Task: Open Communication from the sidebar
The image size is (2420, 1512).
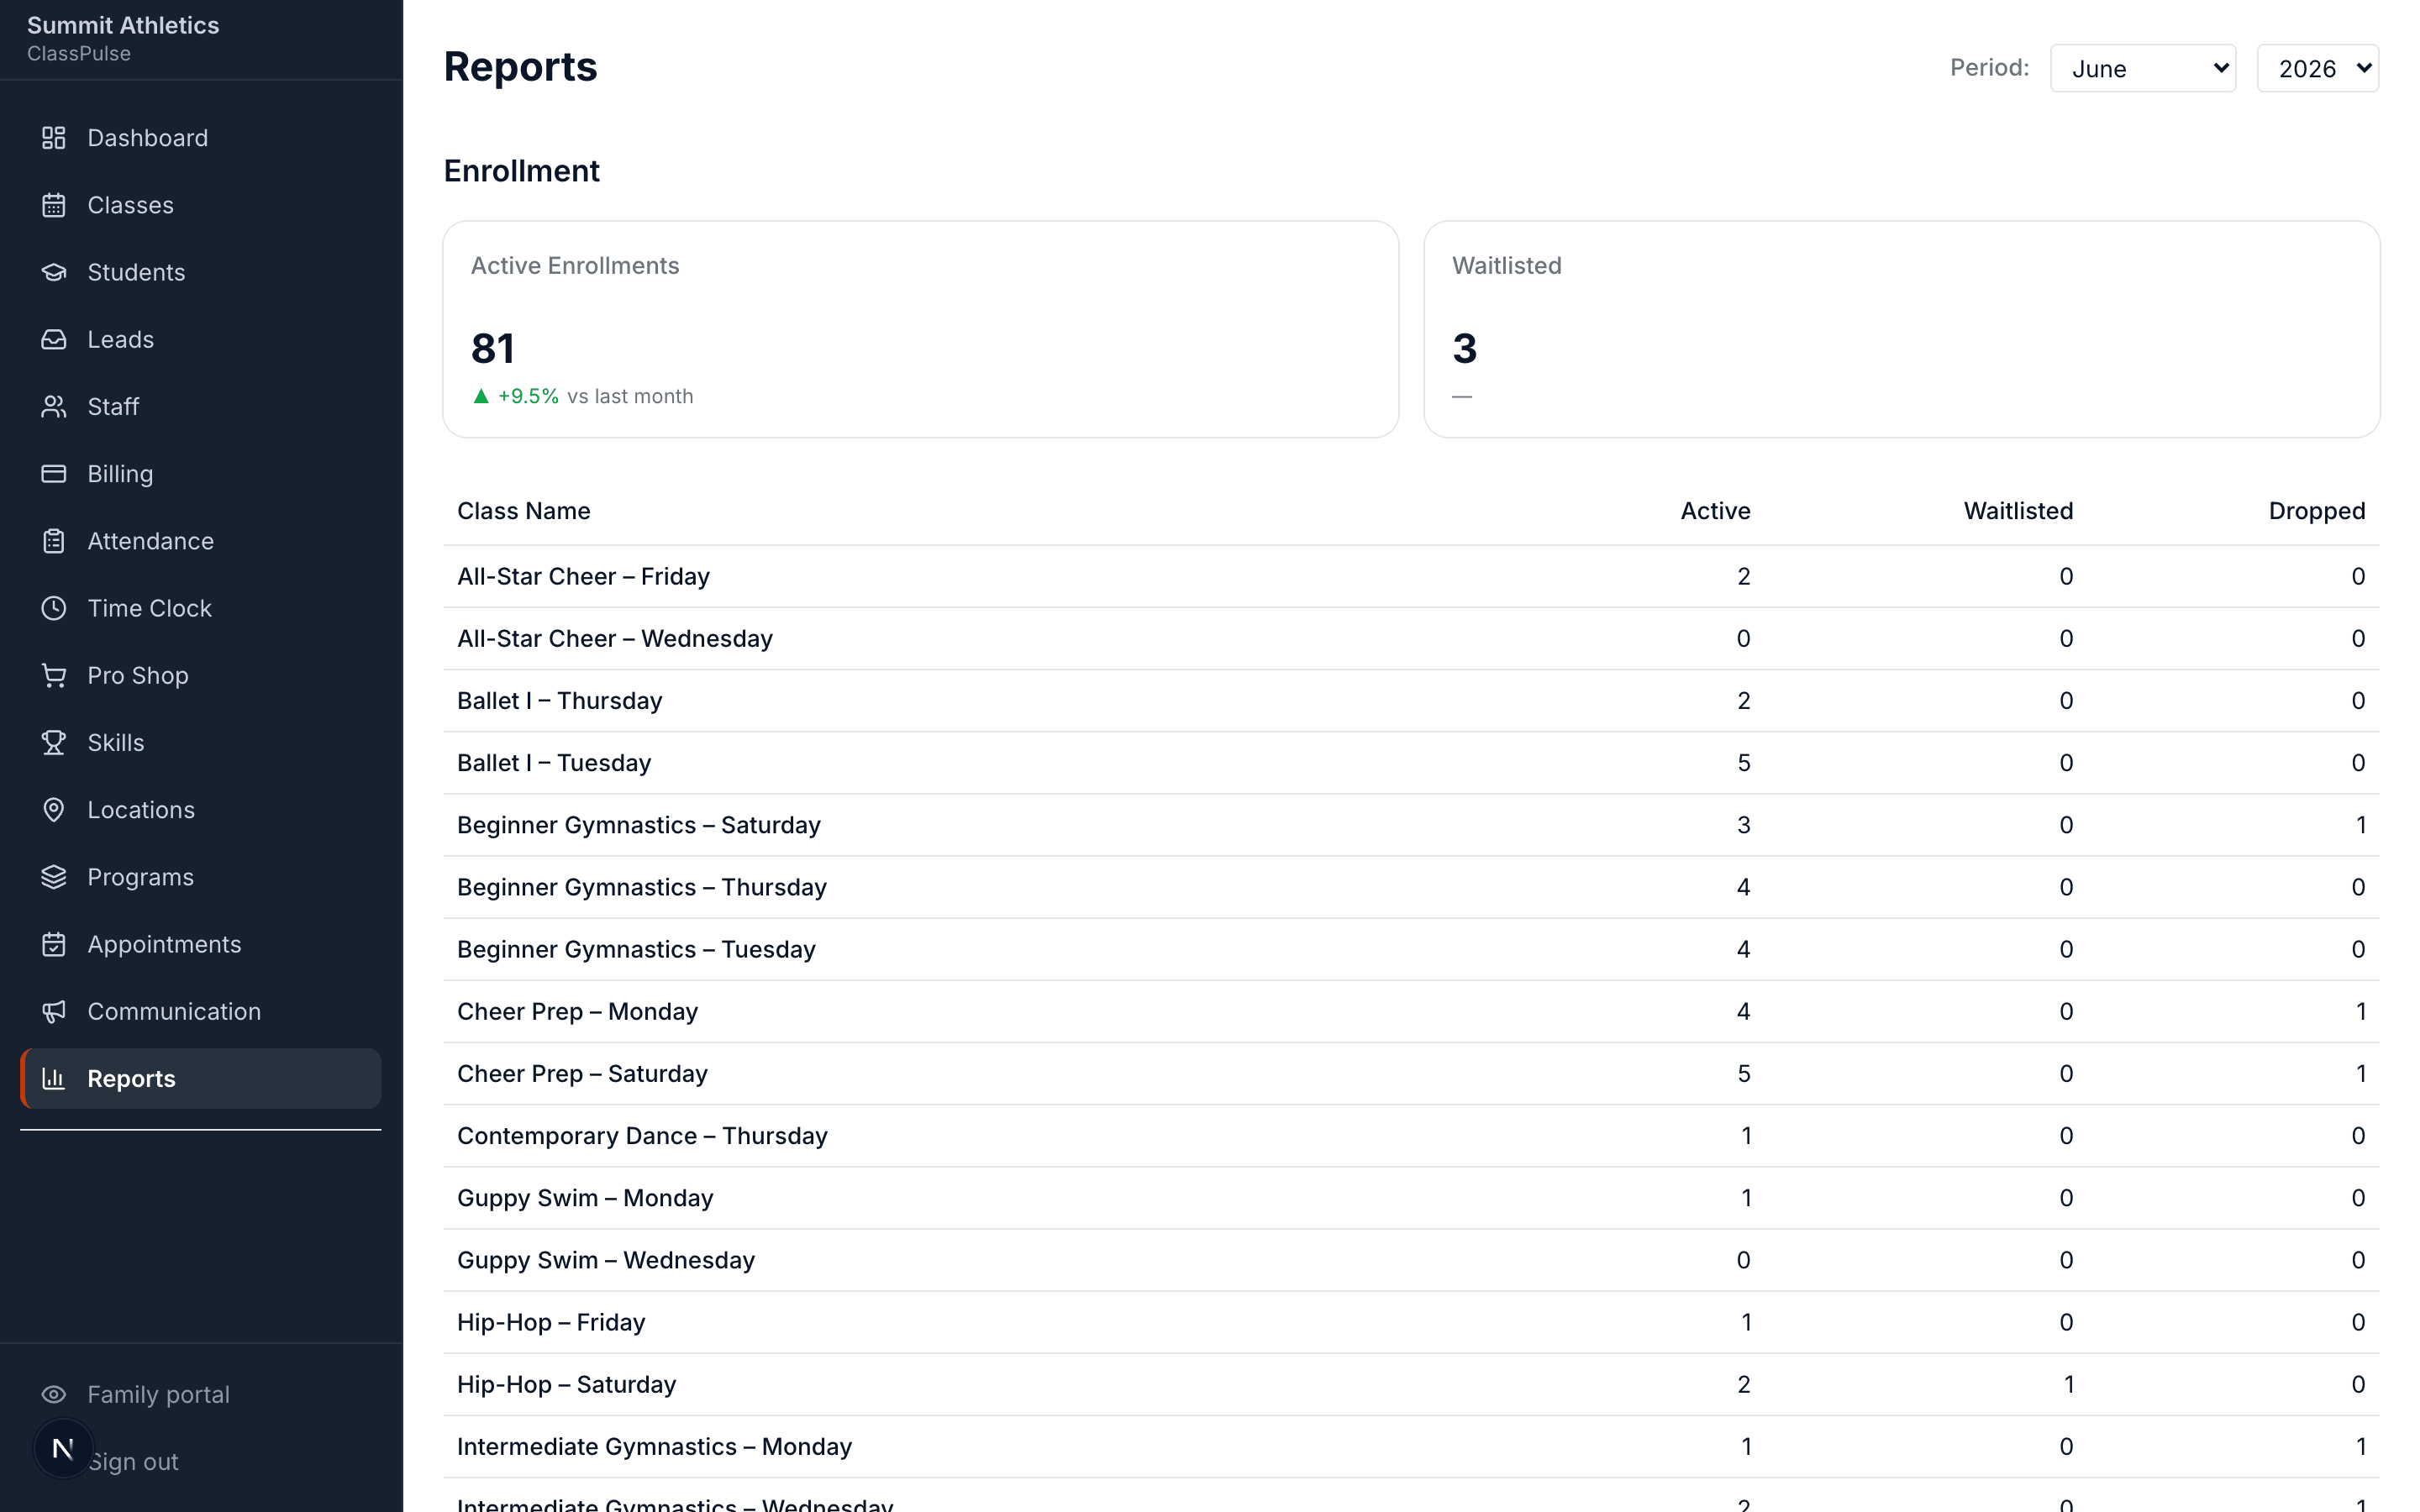Action: 201,1011
